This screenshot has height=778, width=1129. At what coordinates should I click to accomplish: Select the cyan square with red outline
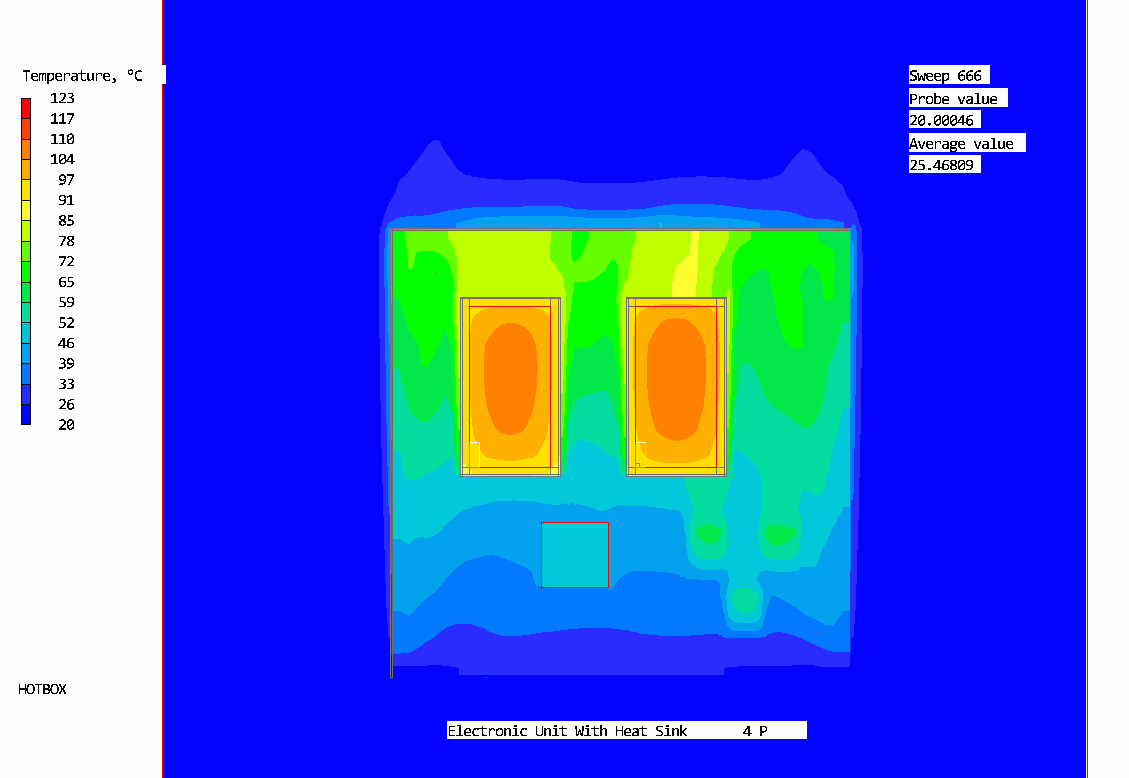(x=575, y=555)
